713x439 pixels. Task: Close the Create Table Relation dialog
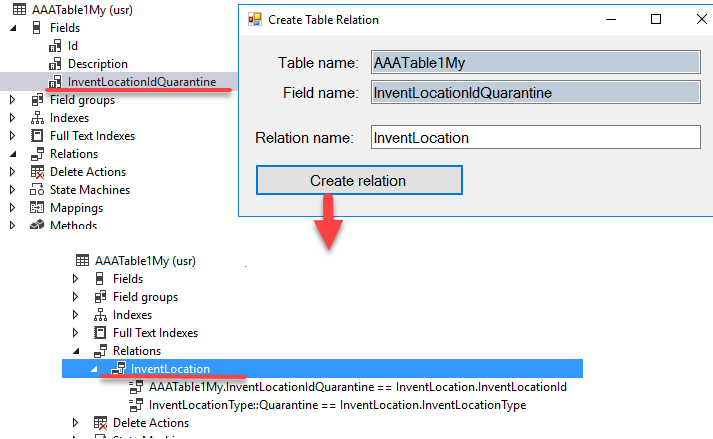702,19
